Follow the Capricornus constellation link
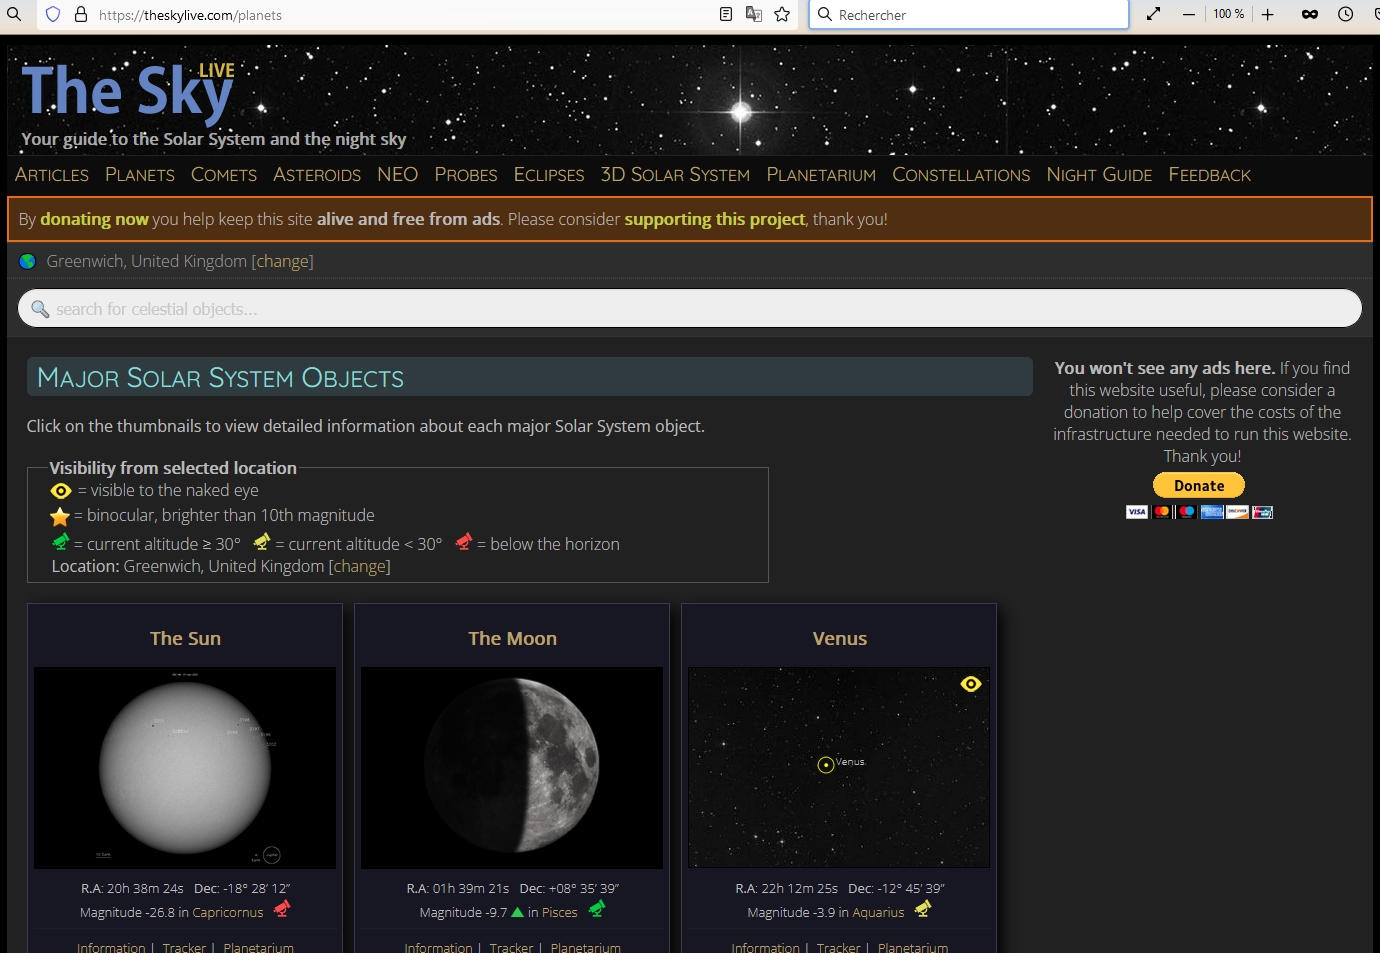Viewport: 1380px width, 953px height. pos(227,913)
